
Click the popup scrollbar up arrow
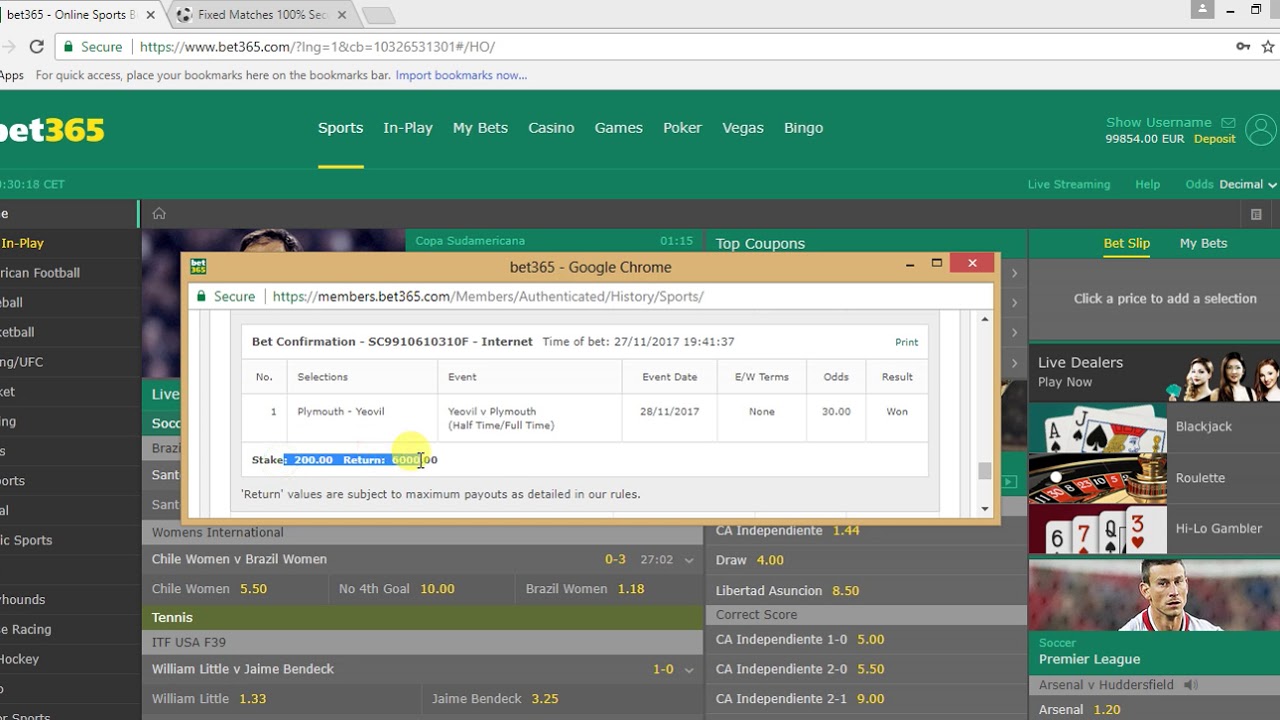[x=985, y=319]
